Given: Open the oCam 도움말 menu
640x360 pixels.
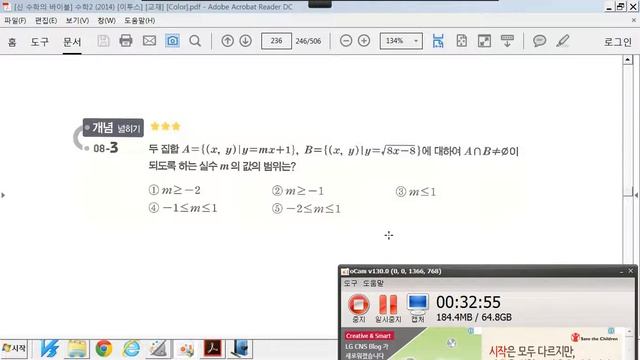Looking at the screenshot, I should pos(373,283).
